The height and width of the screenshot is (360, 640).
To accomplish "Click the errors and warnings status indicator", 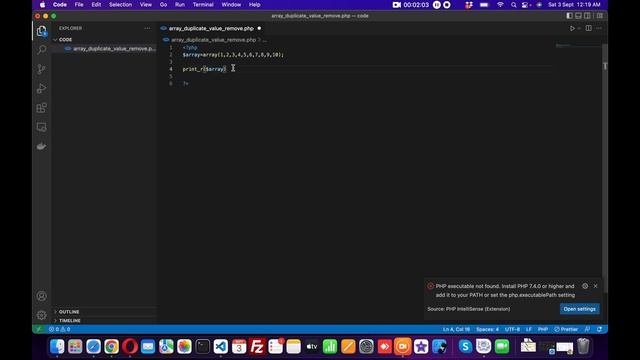I will click(60, 329).
